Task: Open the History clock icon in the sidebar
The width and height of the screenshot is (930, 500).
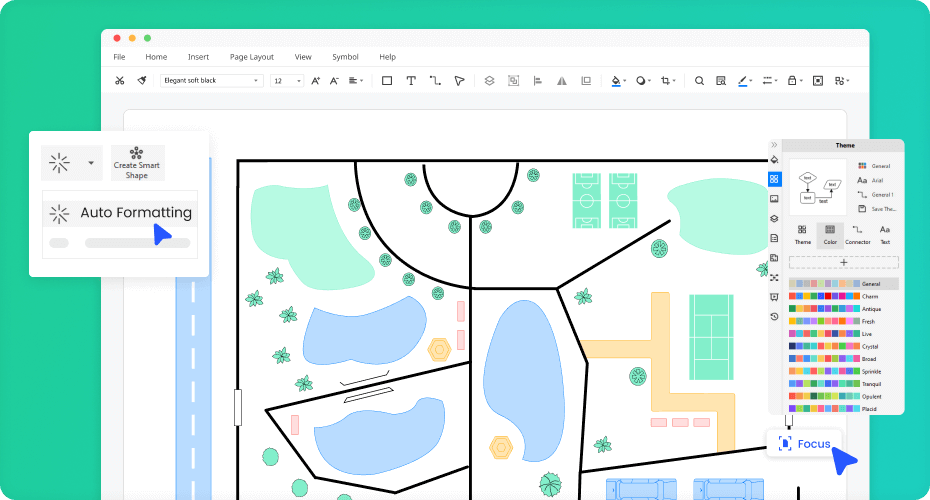Action: pyautogui.click(x=774, y=317)
